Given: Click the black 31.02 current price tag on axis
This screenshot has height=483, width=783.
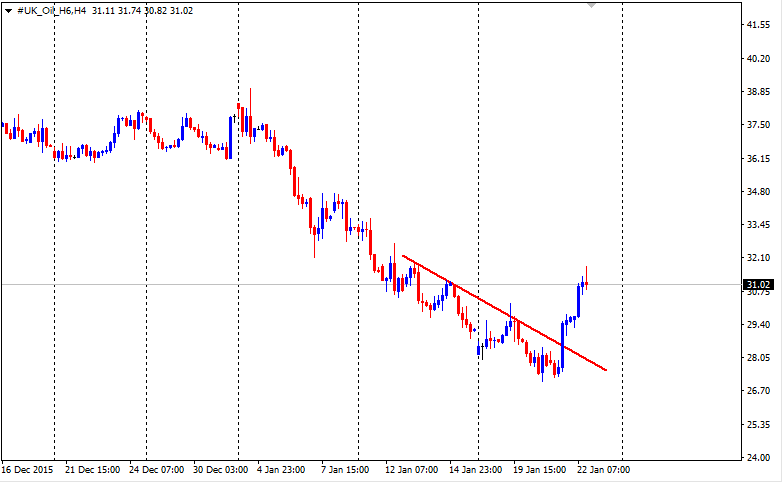Looking at the screenshot, I should coord(758,285).
